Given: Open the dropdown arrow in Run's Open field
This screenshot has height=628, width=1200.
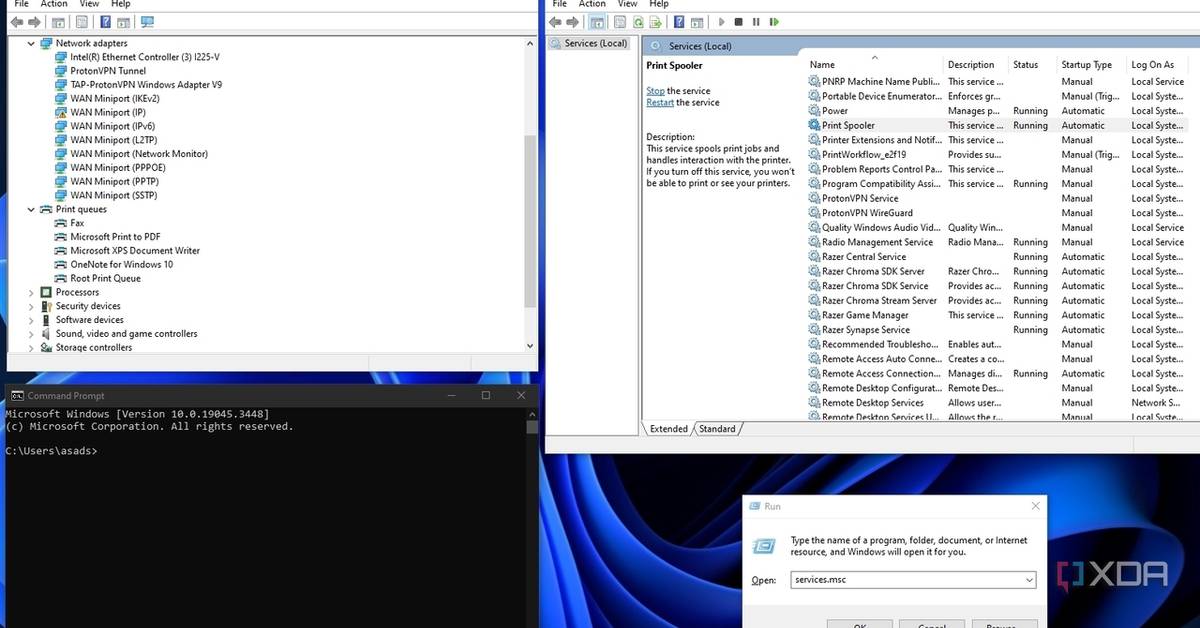Looking at the screenshot, I should pyautogui.click(x=1029, y=580).
